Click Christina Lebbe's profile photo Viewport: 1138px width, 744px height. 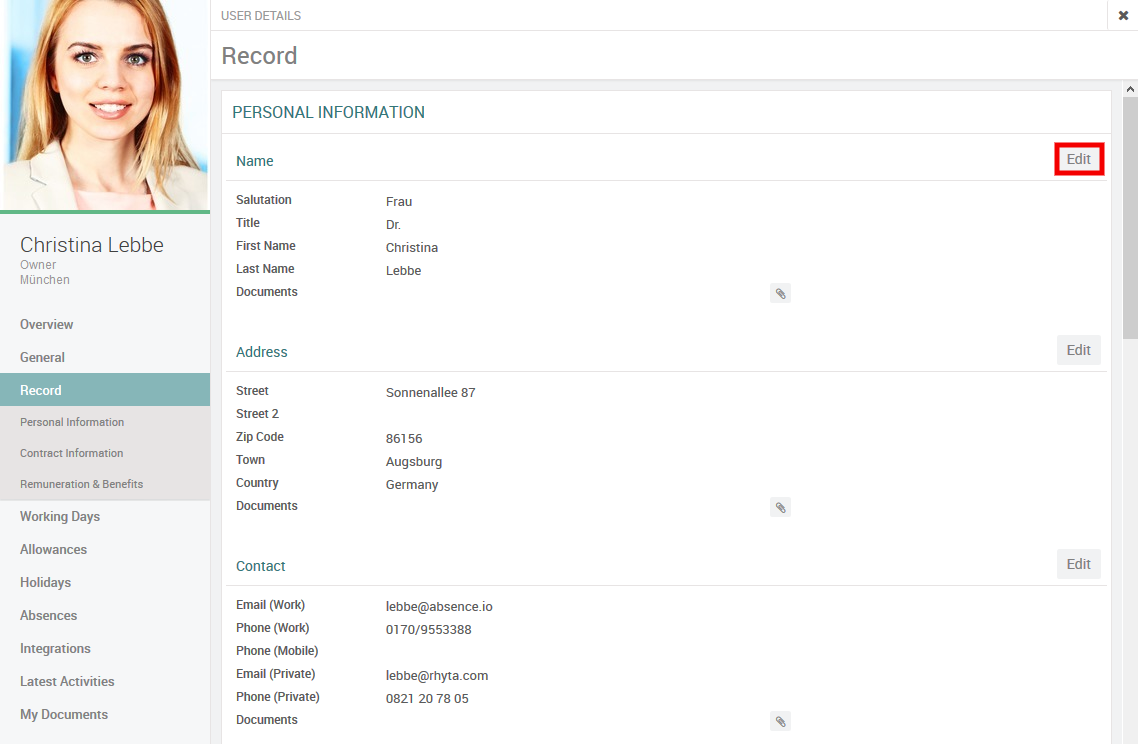105,105
